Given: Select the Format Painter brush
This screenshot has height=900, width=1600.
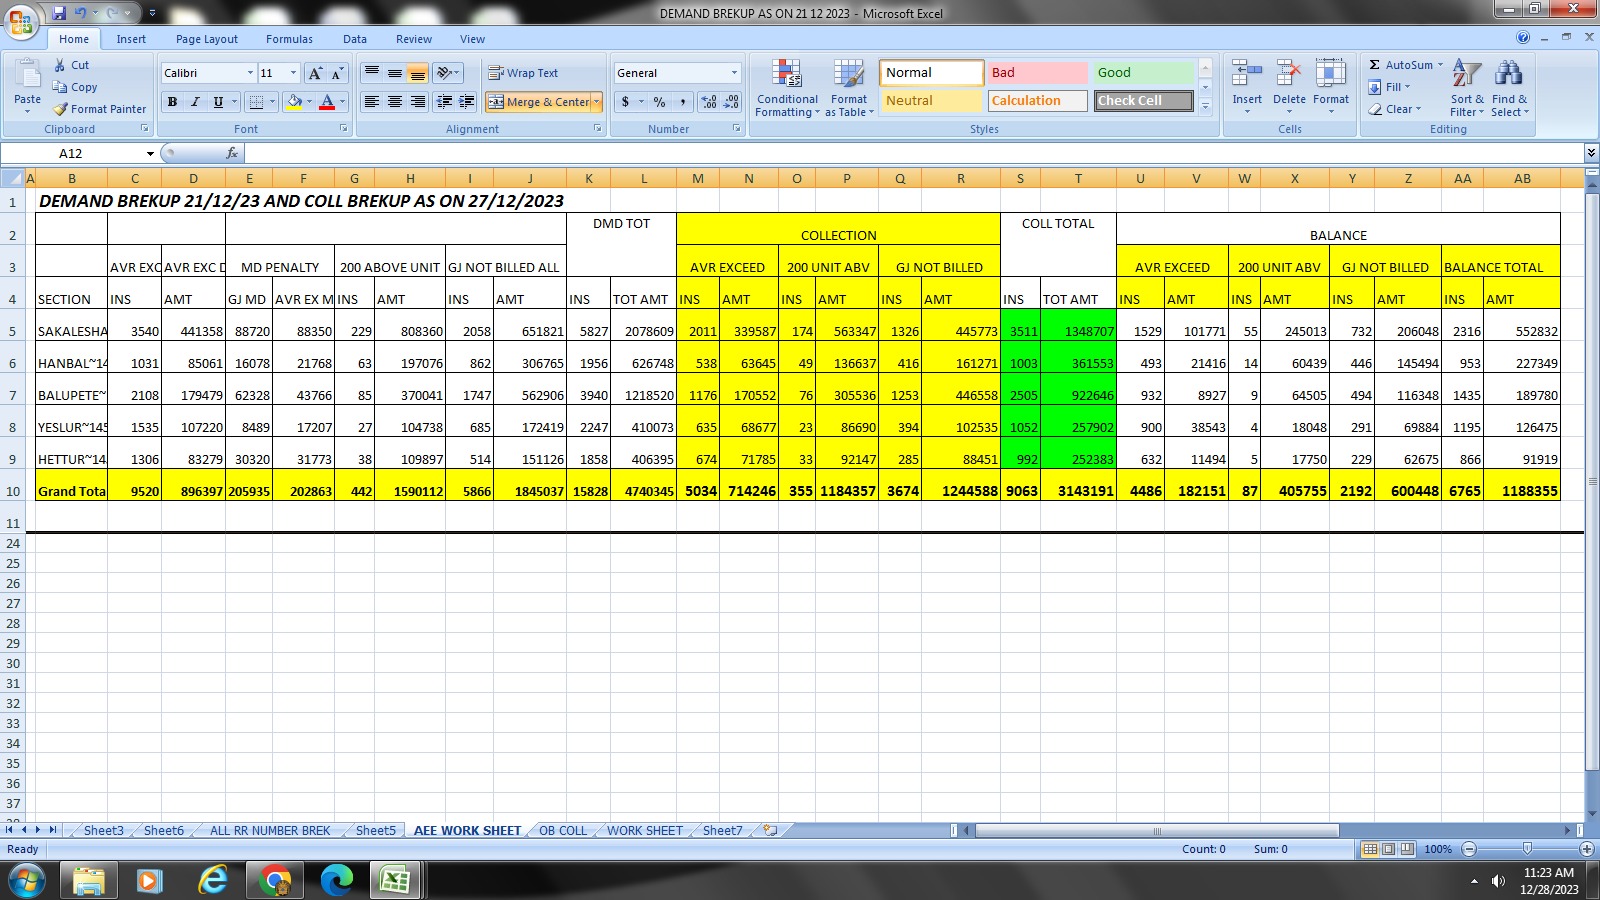Looking at the screenshot, I should [60, 109].
